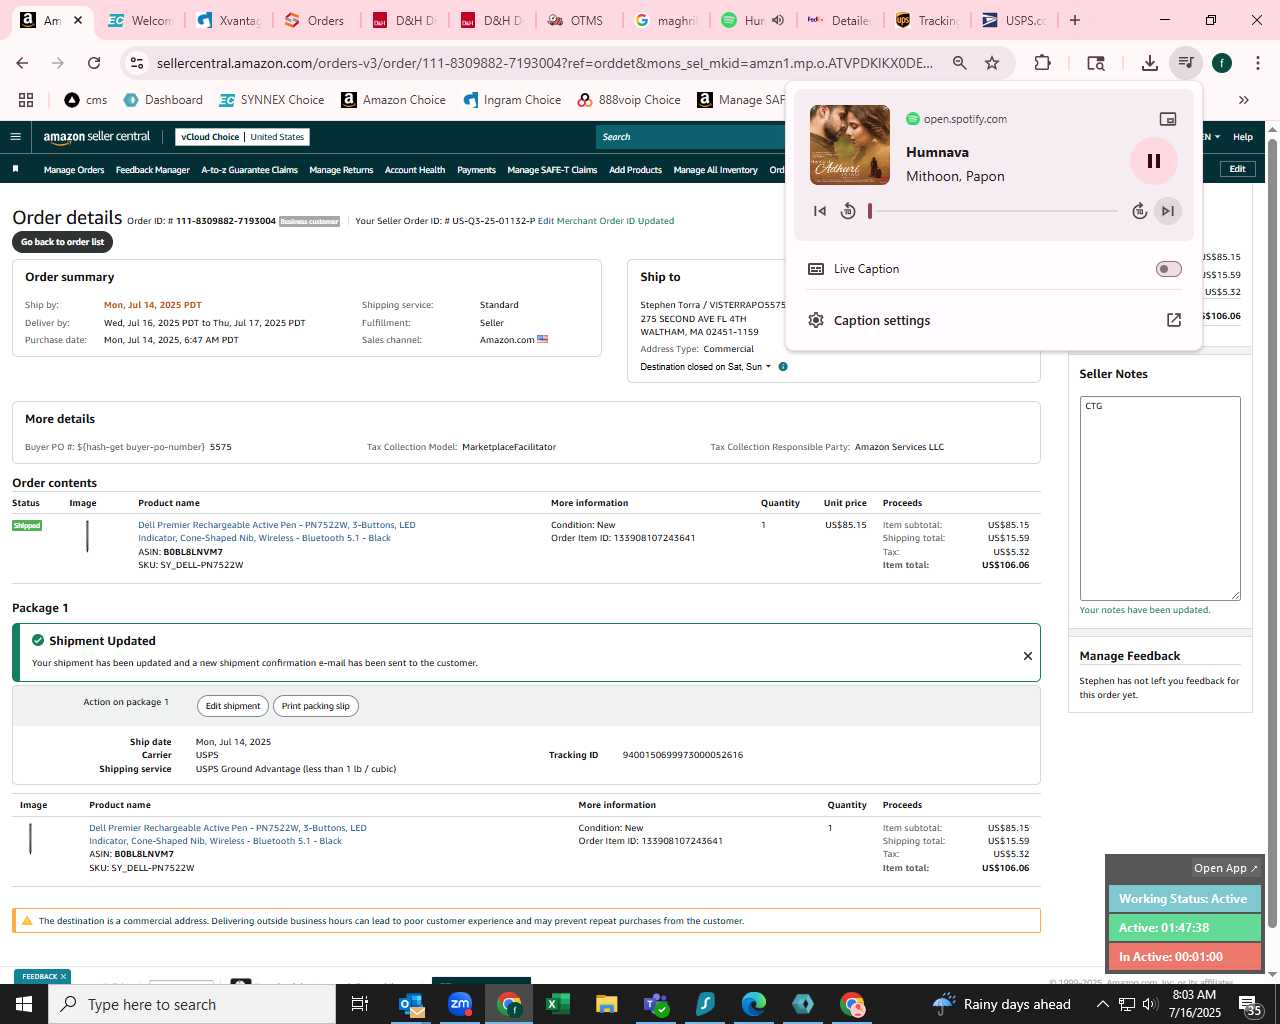Dismiss the Shipment Updated notification

pyautogui.click(x=1027, y=656)
